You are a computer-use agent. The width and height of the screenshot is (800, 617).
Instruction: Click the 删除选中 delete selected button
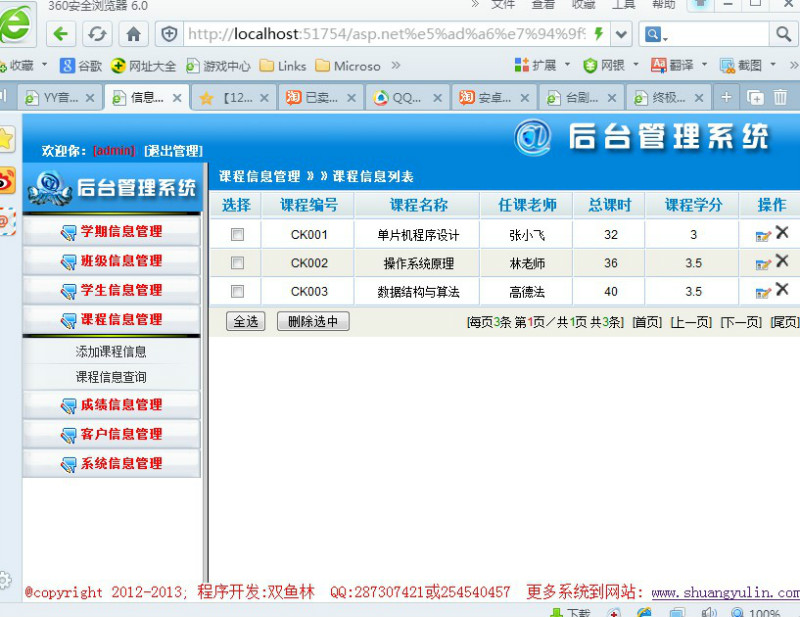click(313, 322)
